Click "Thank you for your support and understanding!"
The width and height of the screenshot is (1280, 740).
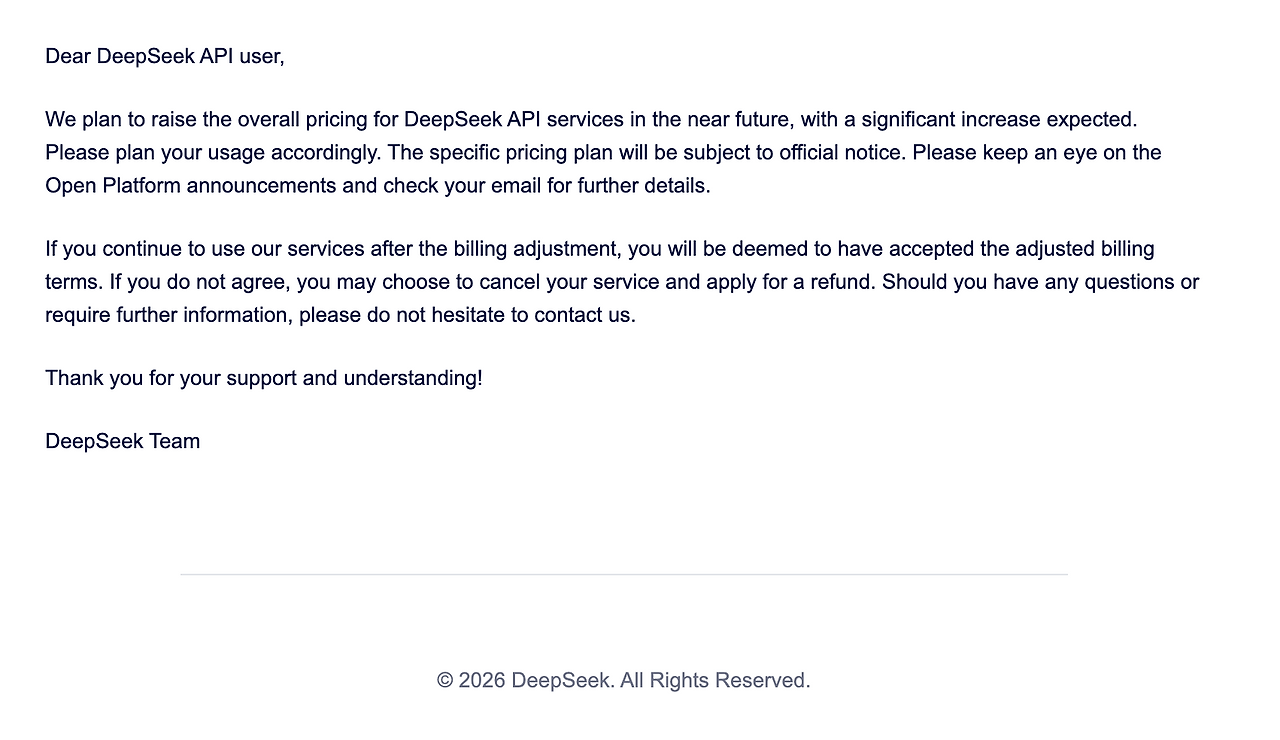264,378
